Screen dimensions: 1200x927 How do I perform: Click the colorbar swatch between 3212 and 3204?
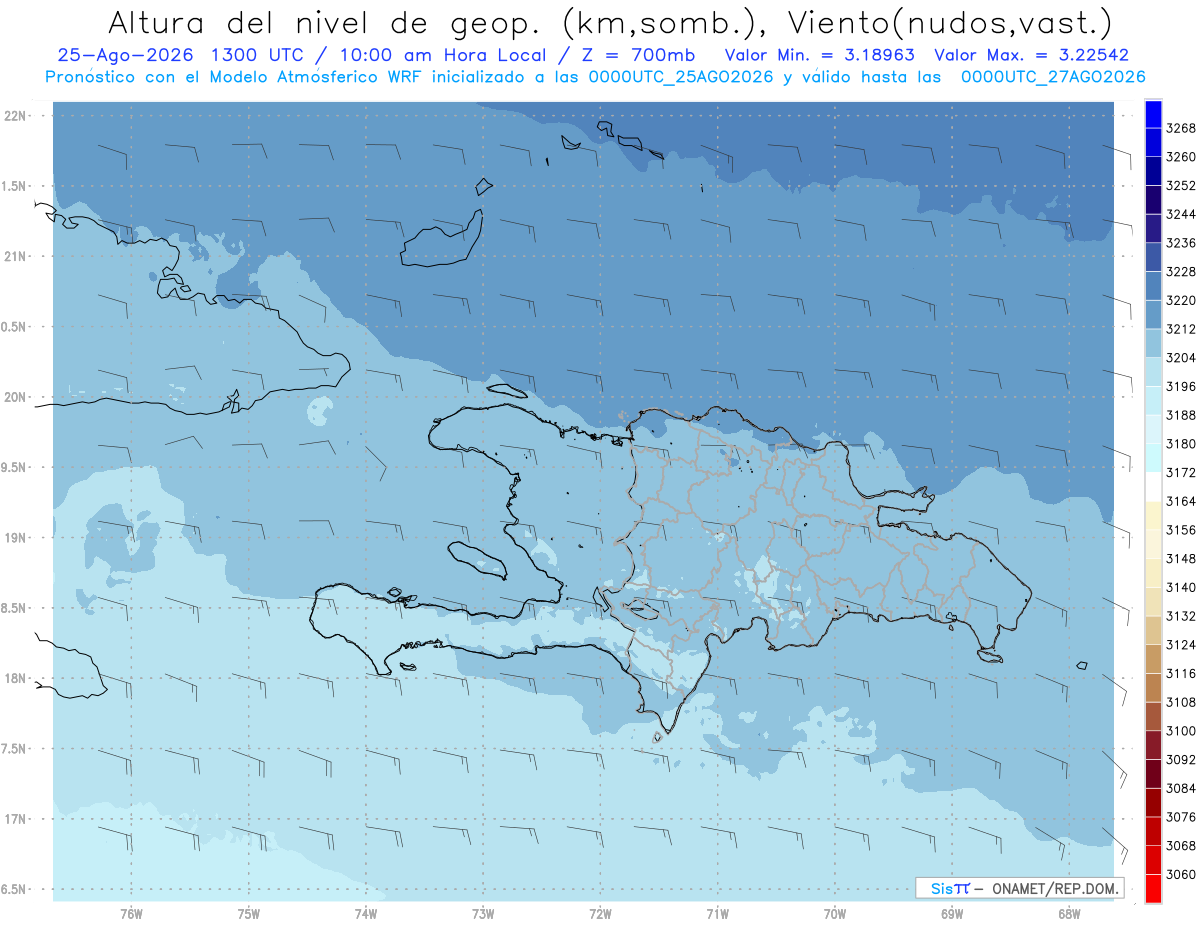(1152, 343)
